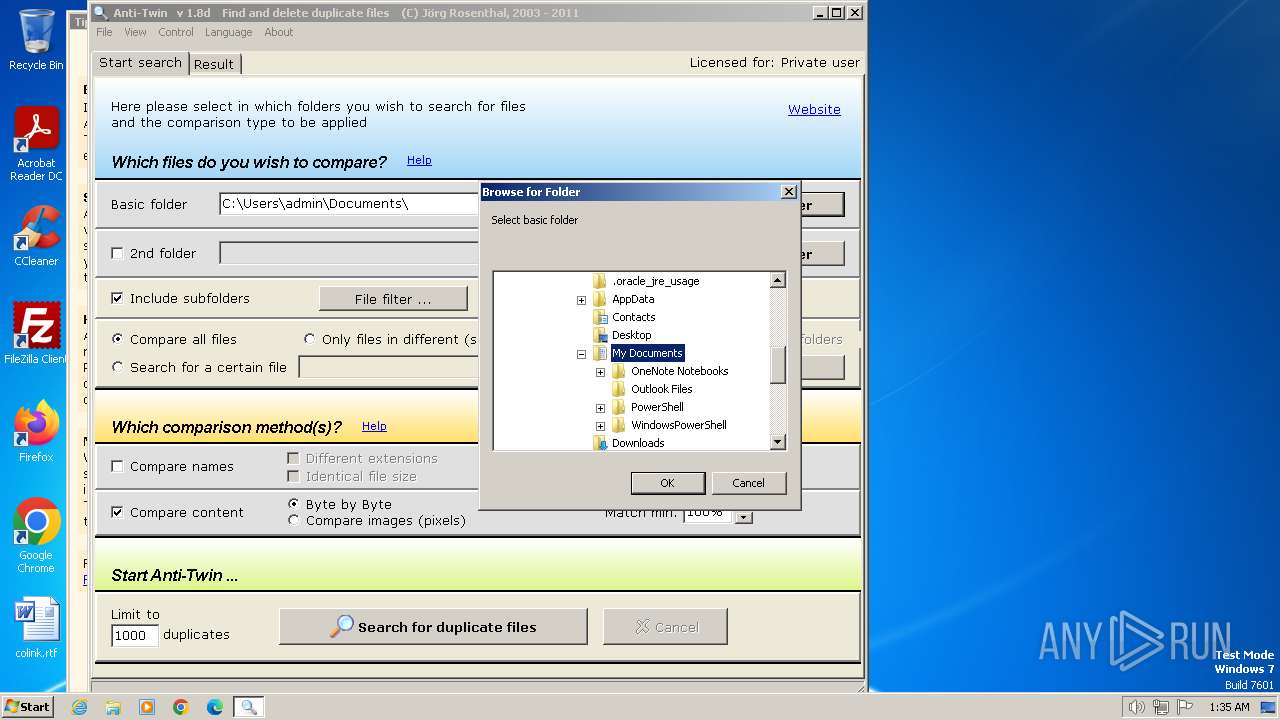Viewport: 1280px width, 720px height.
Task: Open the File menu
Action: pos(104,32)
